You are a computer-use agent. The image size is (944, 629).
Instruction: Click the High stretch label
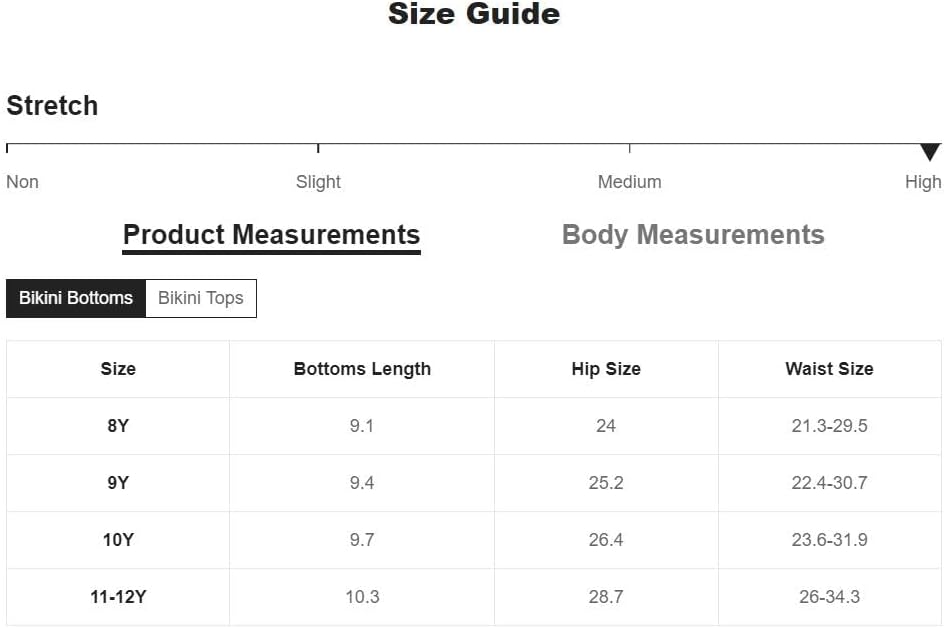point(923,182)
